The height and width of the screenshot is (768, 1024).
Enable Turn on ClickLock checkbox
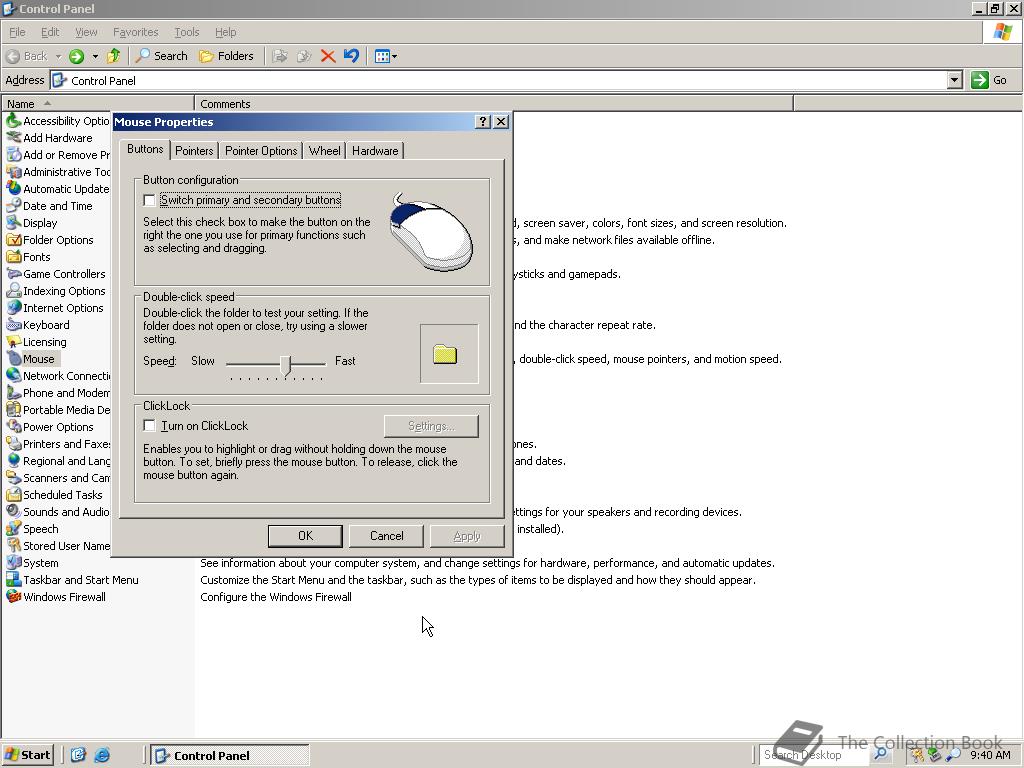pos(150,426)
